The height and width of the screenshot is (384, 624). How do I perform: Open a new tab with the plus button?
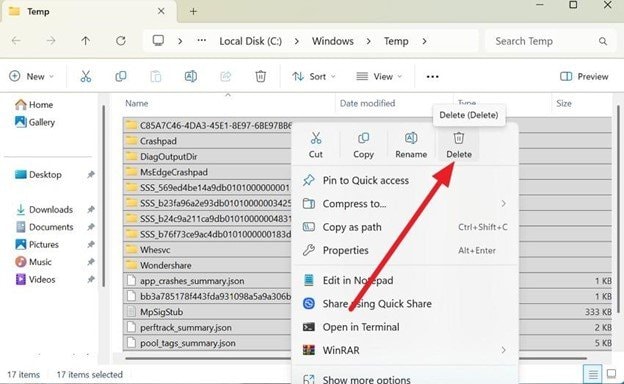pyautogui.click(x=193, y=12)
